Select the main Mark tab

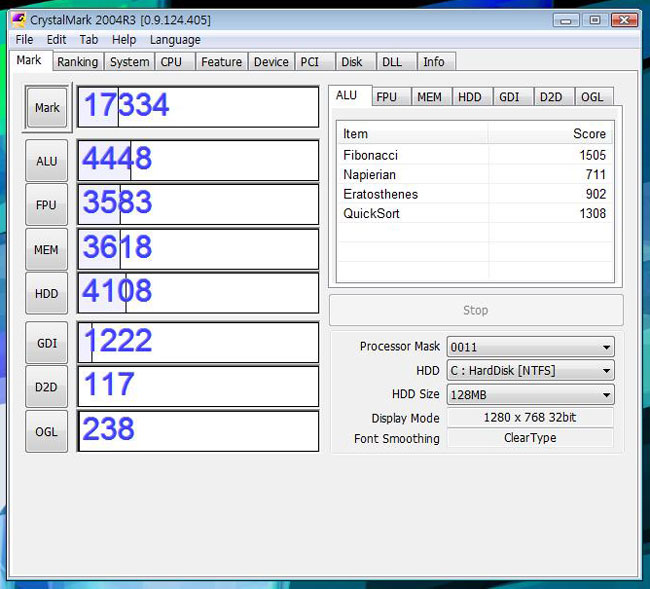click(x=29, y=61)
